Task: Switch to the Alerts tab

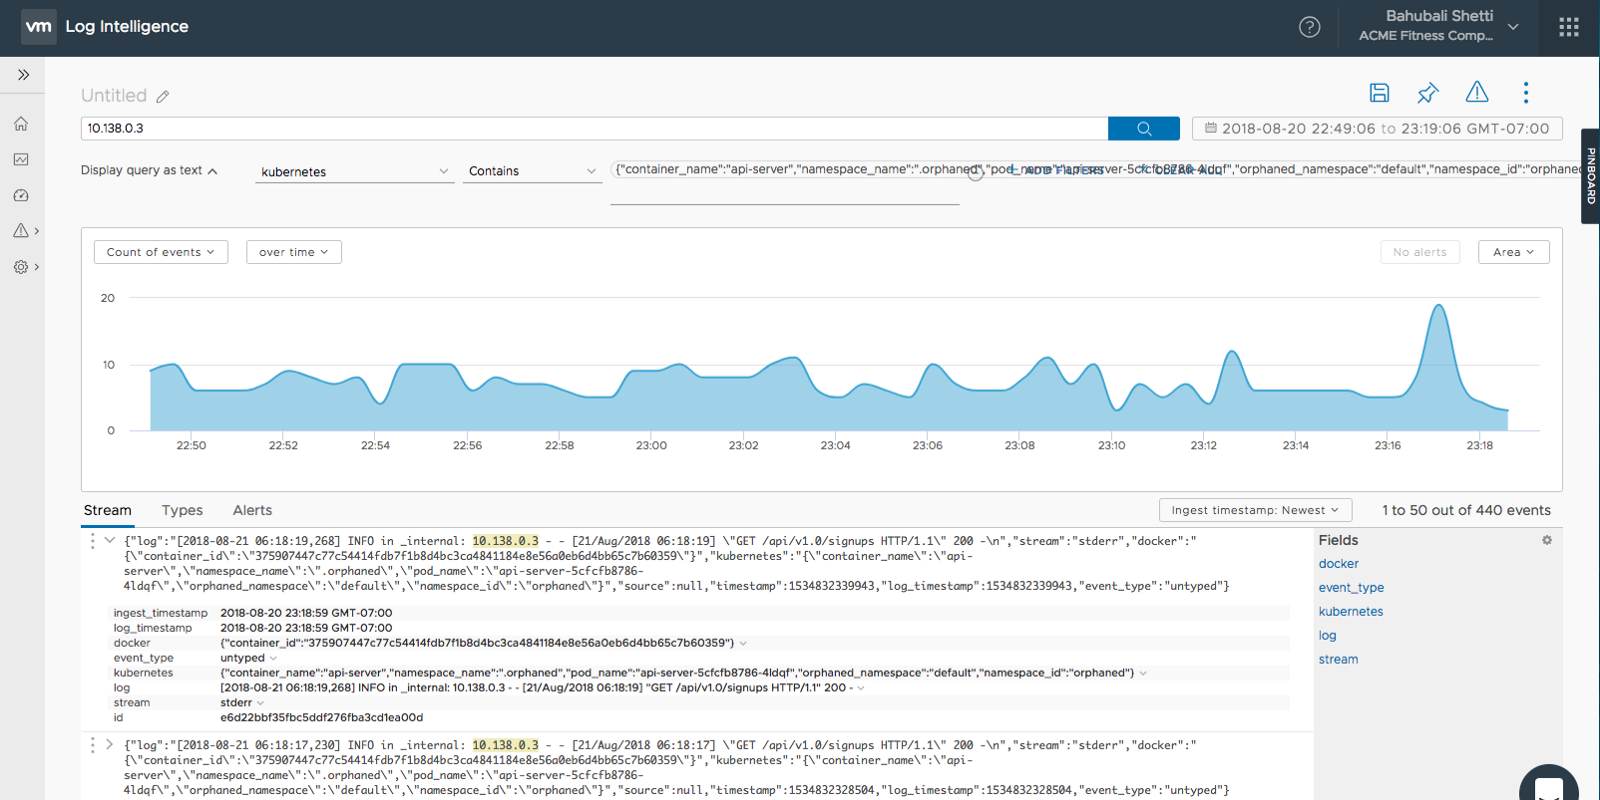Action: (252, 510)
